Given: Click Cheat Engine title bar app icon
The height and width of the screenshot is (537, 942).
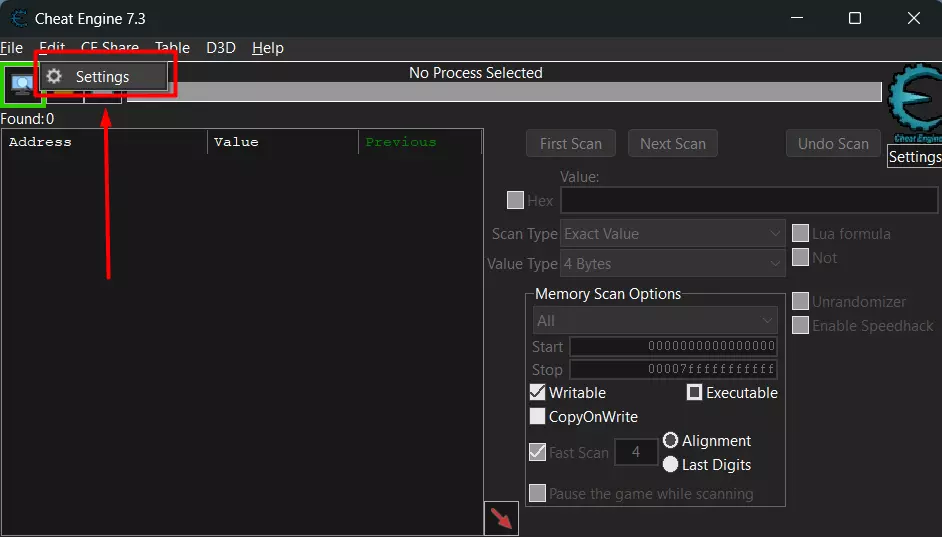Looking at the screenshot, I should tap(19, 19).
